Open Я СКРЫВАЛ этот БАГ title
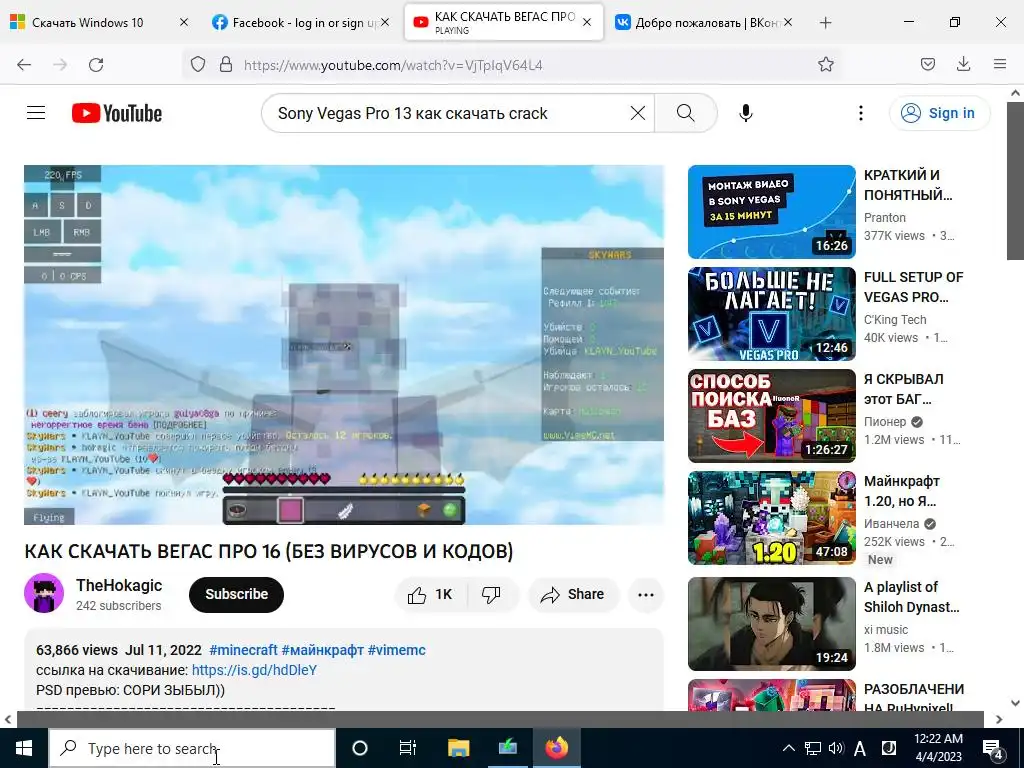Image resolution: width=1024 pixels, height=768 pixels. point(903,389)
